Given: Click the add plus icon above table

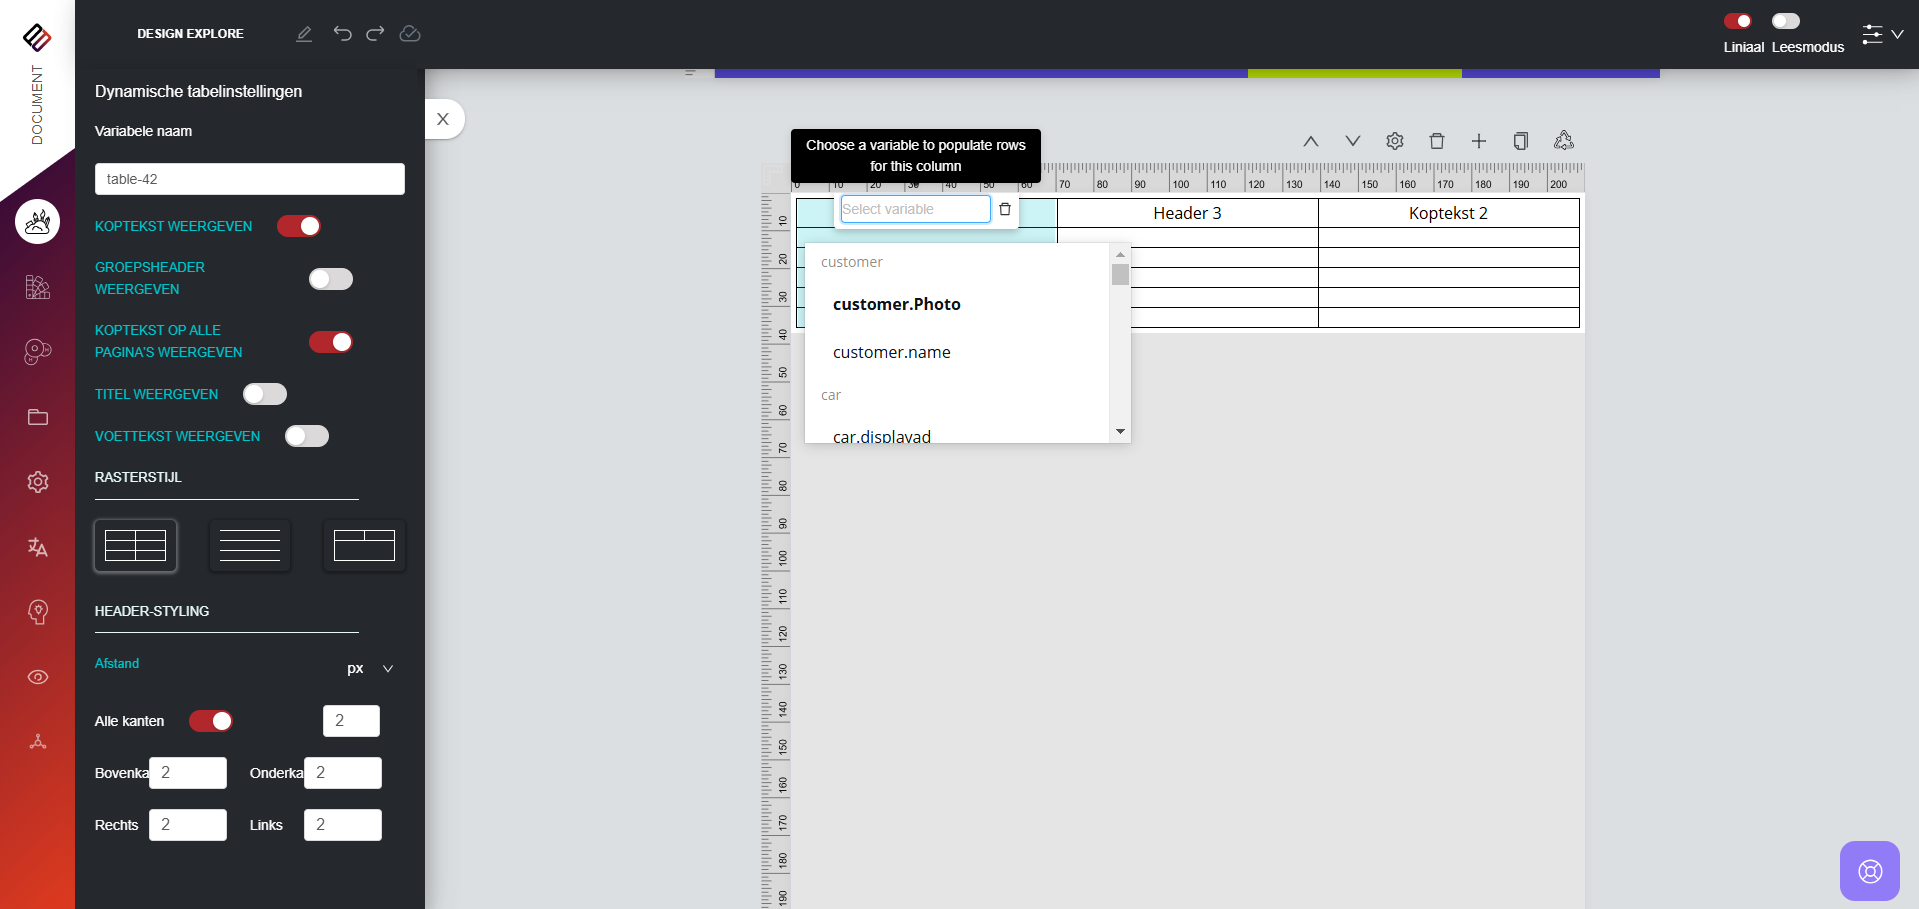Looking at the screenshot, I should 1479,141.
